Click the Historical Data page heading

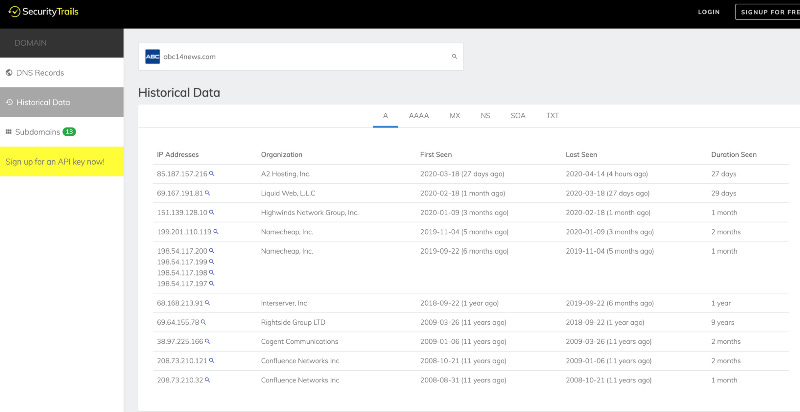pos(179,93)
